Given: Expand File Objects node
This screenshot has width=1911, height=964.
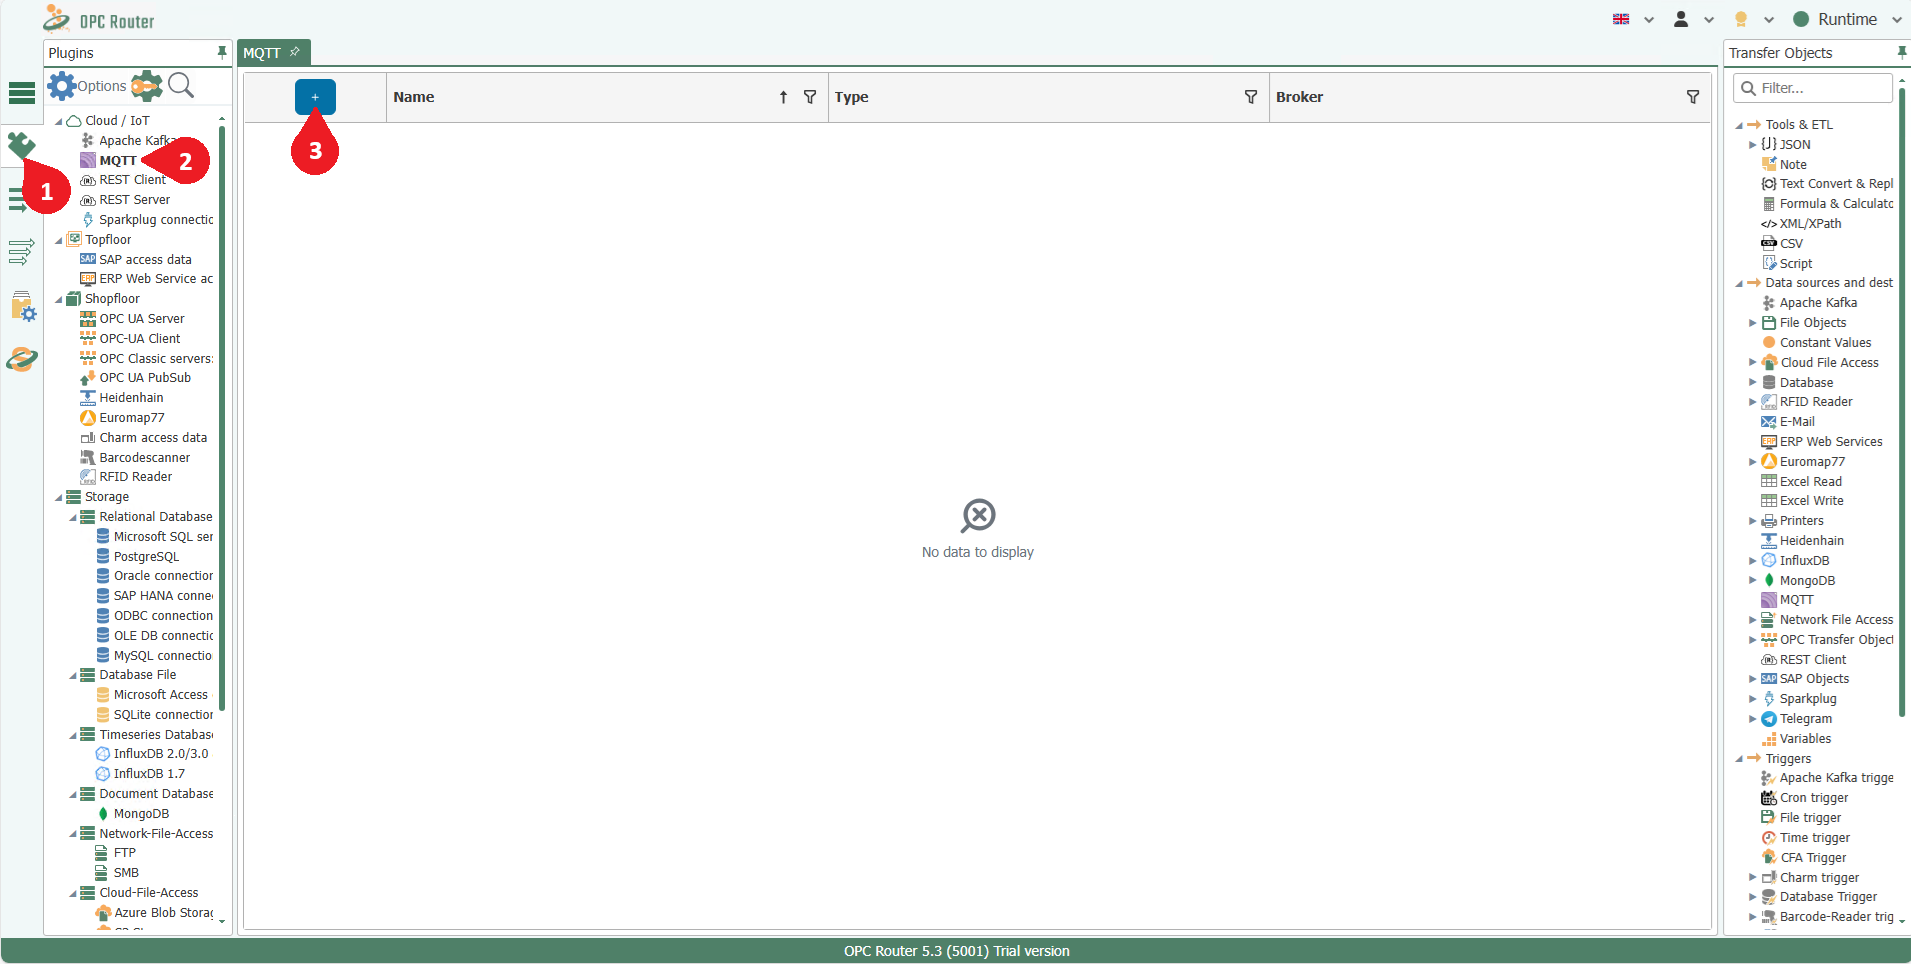Looking at the screenshot, I should (x=1752, y=323).
